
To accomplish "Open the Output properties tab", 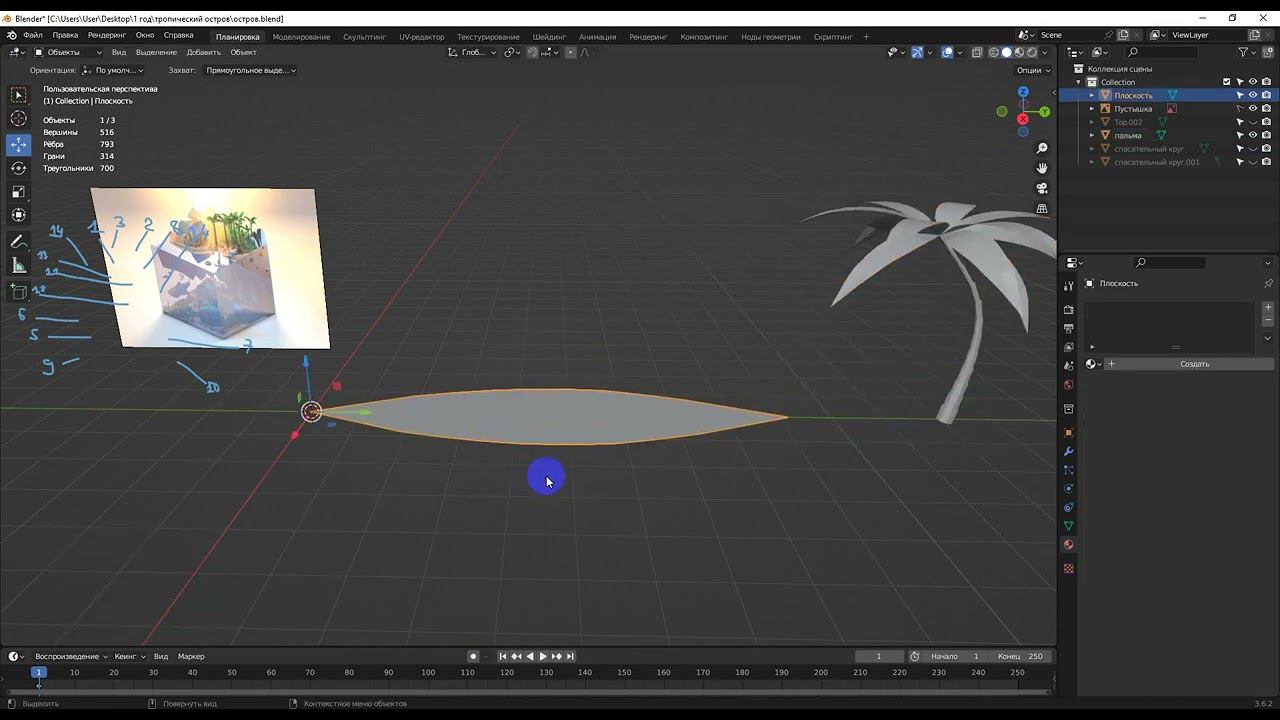I will click(x=1068, y=328).
